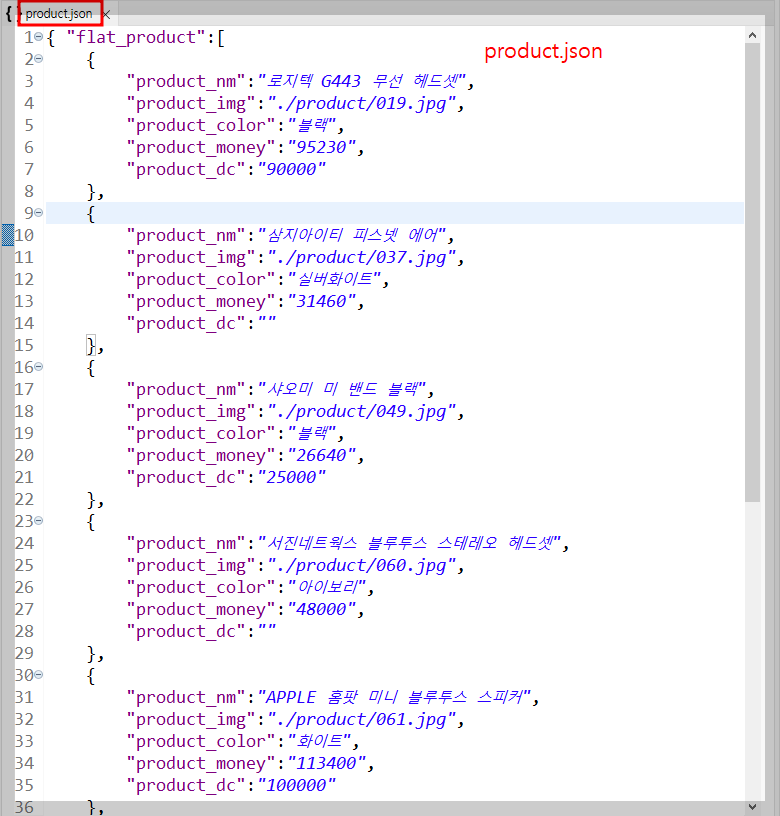Collapse the fold at line 30
The image size is (780, 816).
pos(39,674)
